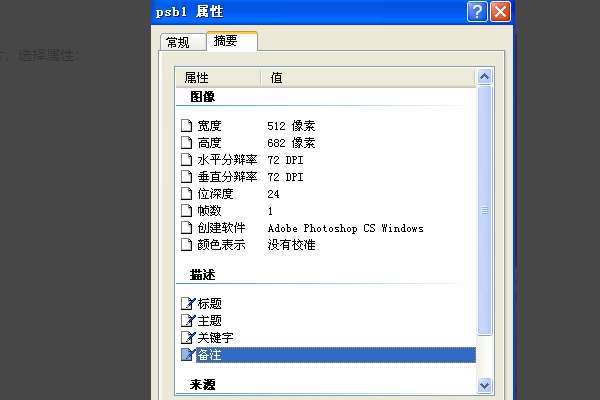Select the 颜色表示 property label

click(221, 245)
